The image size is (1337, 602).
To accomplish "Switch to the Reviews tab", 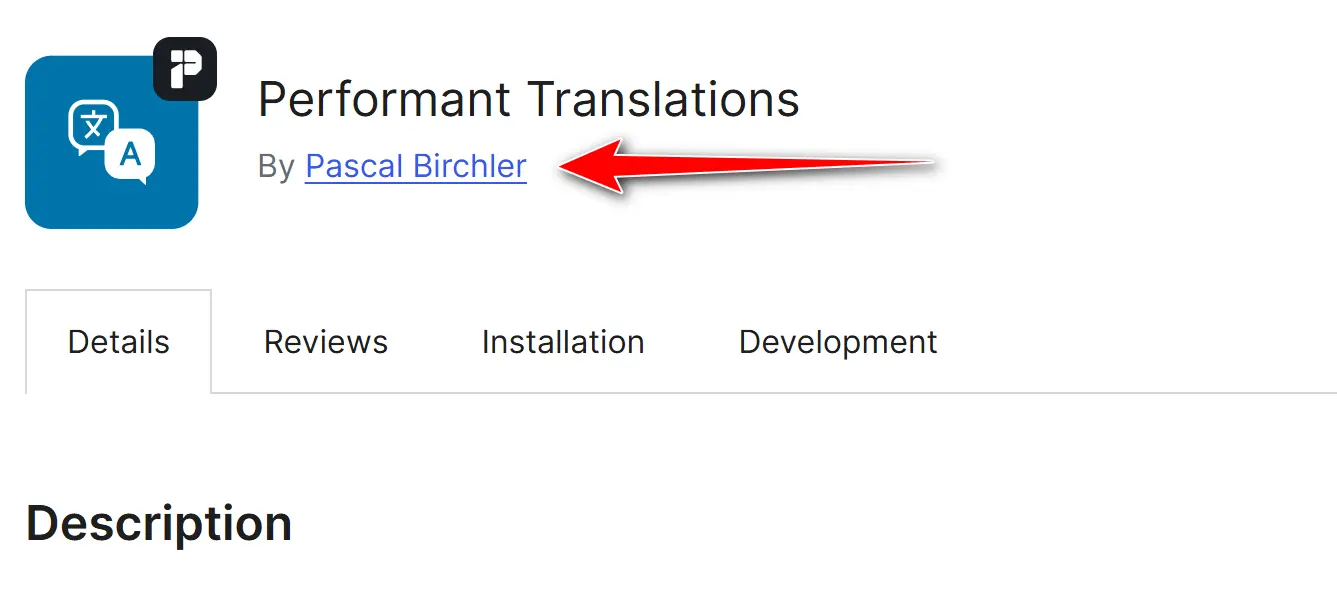I will (326, 341).
